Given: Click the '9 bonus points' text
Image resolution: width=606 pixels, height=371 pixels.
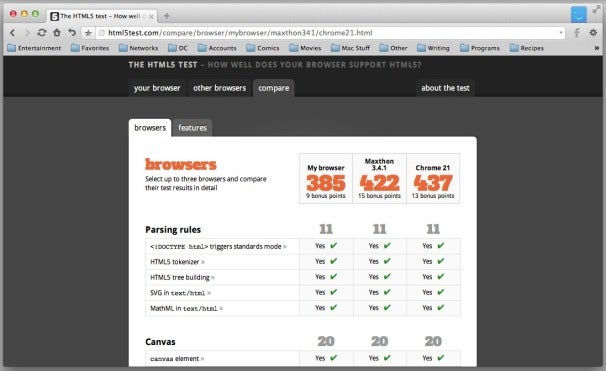Looking at the screenshot, I should tap(326, 196).
